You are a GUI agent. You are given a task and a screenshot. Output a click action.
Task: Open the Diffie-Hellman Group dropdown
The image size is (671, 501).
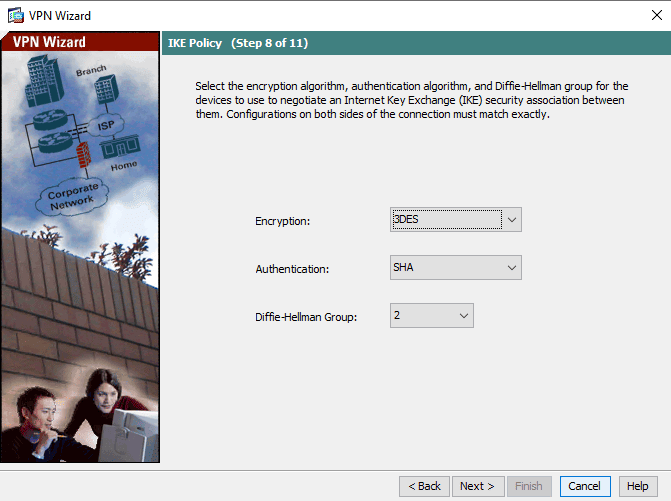tap(431, 315)
